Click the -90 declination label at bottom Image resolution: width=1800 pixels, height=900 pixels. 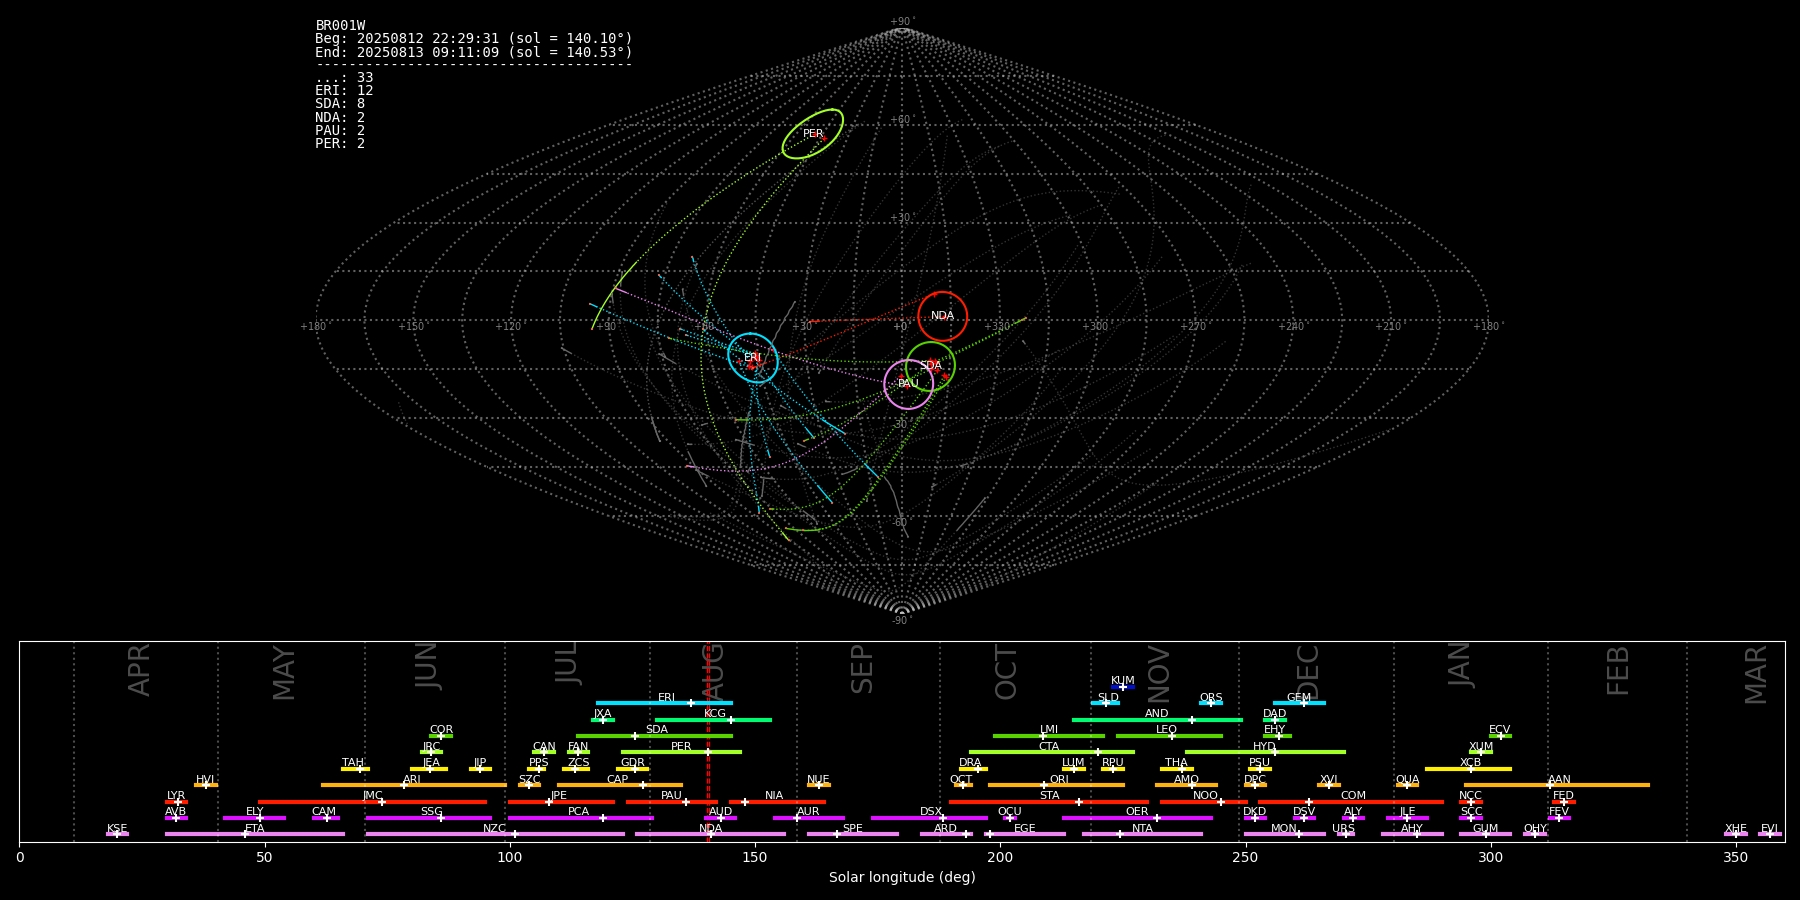click(901, 621)
